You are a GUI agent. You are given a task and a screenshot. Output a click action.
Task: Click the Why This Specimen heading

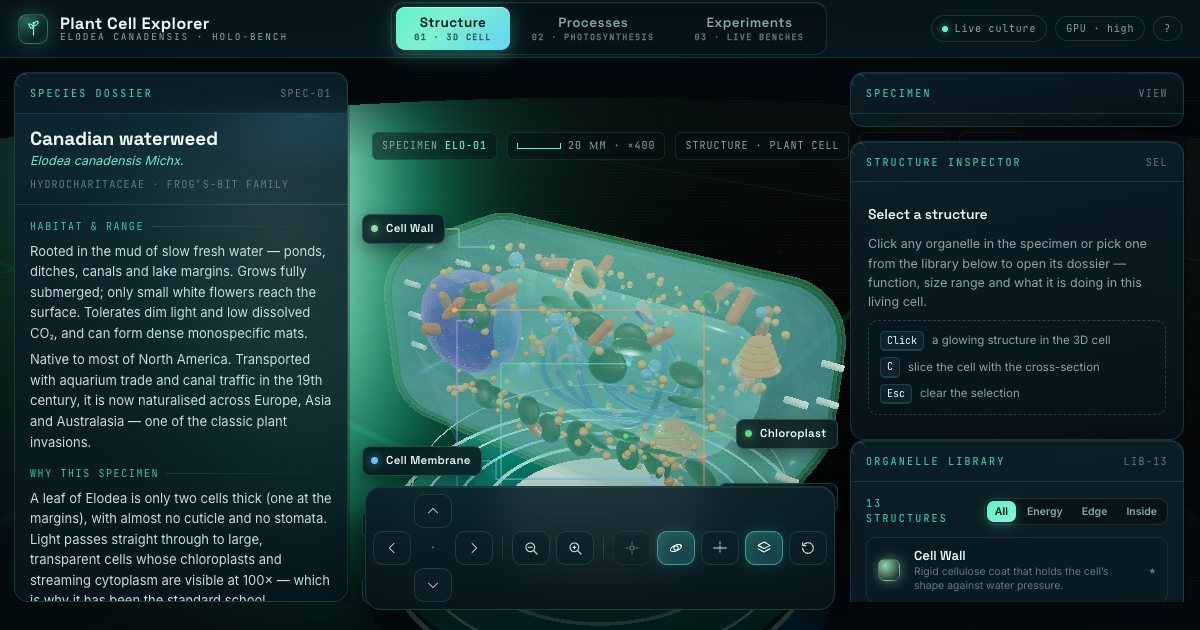[x=94, y=473]
